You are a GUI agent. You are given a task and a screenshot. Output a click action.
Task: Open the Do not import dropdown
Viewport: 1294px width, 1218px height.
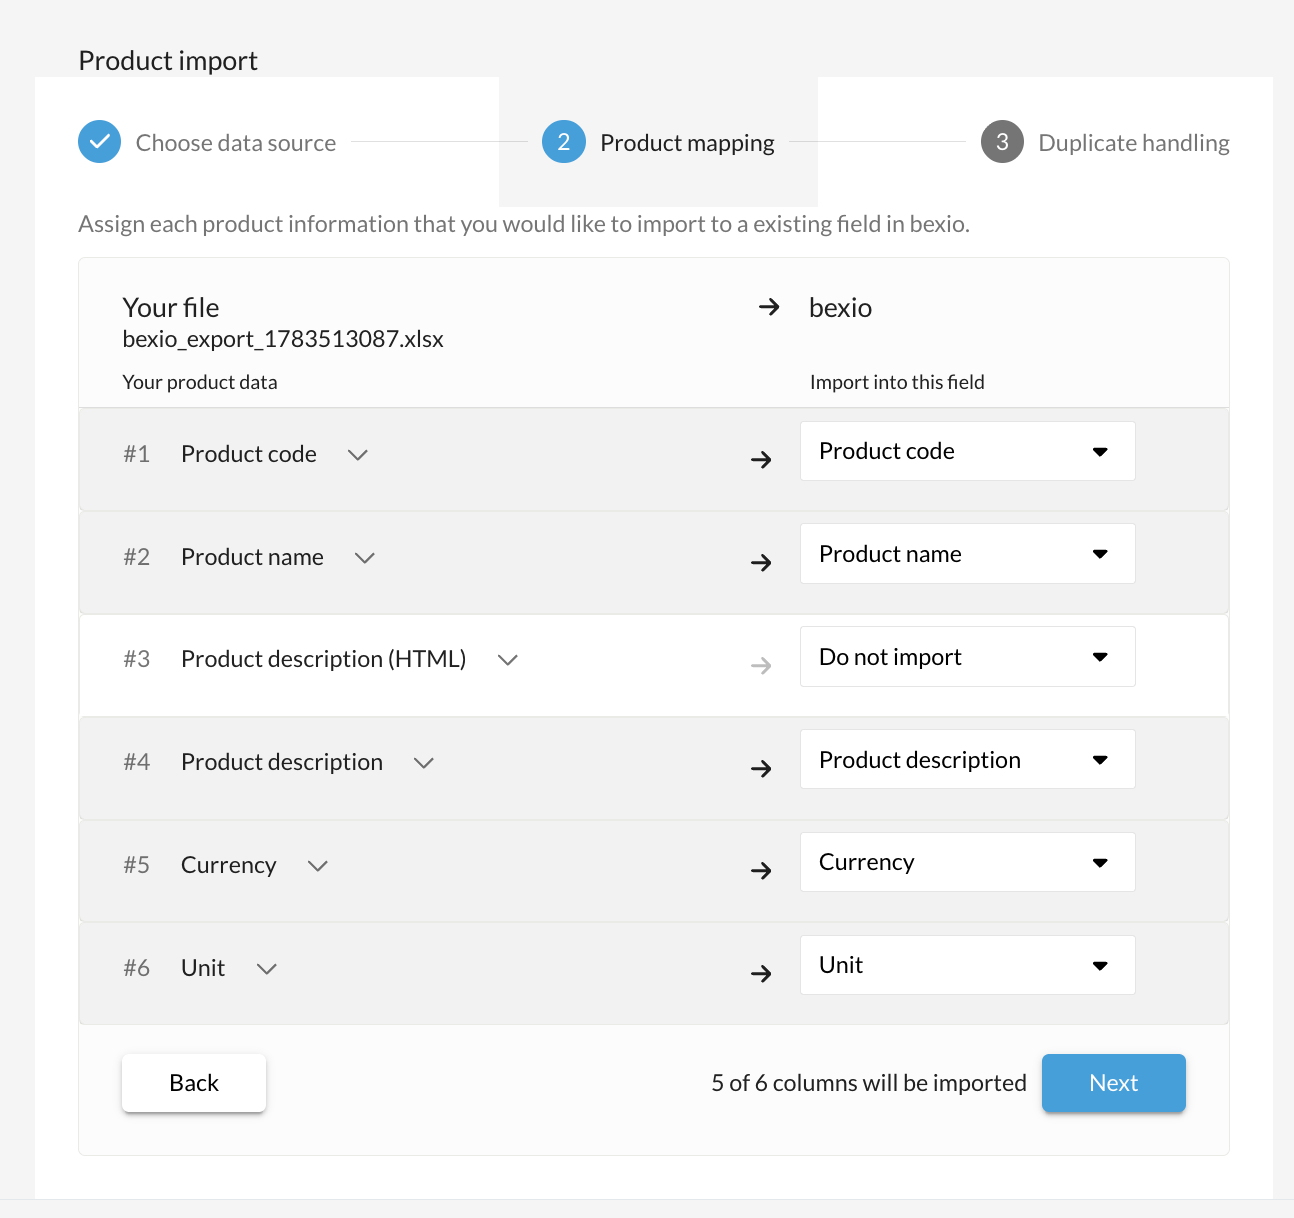[967, 657]
